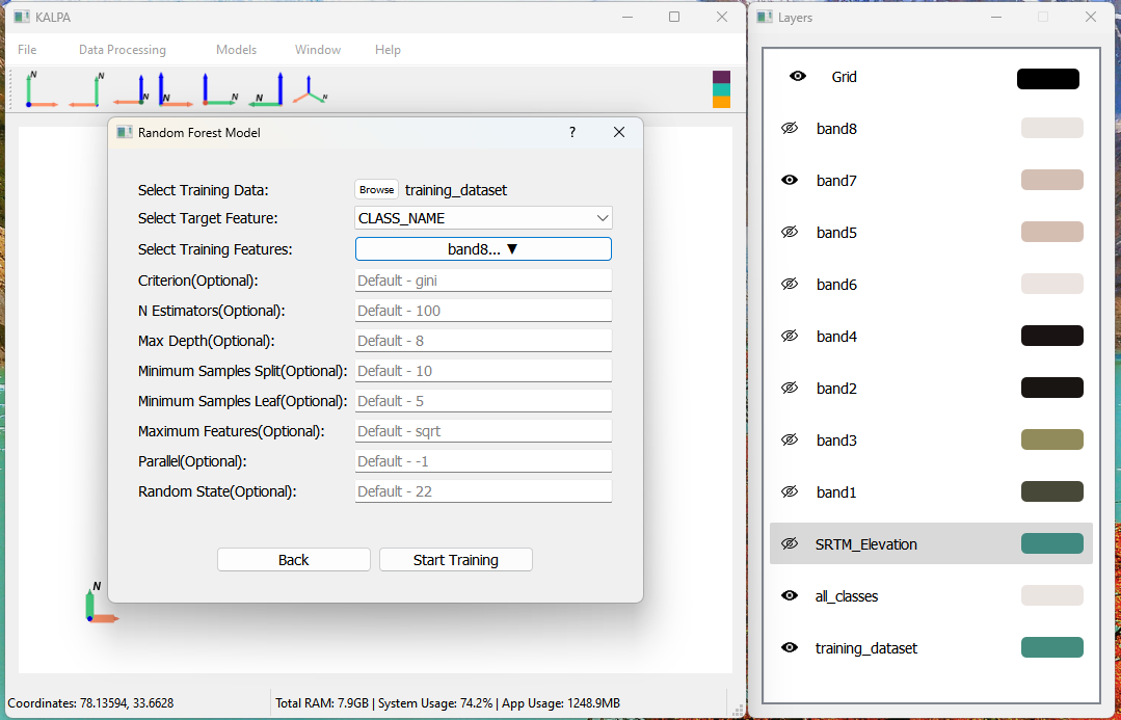The width and height of the screenshot is (1121, 720).
Task: Focus the Minimum Samples Leaf field
Action: click(x=483, y=400)
